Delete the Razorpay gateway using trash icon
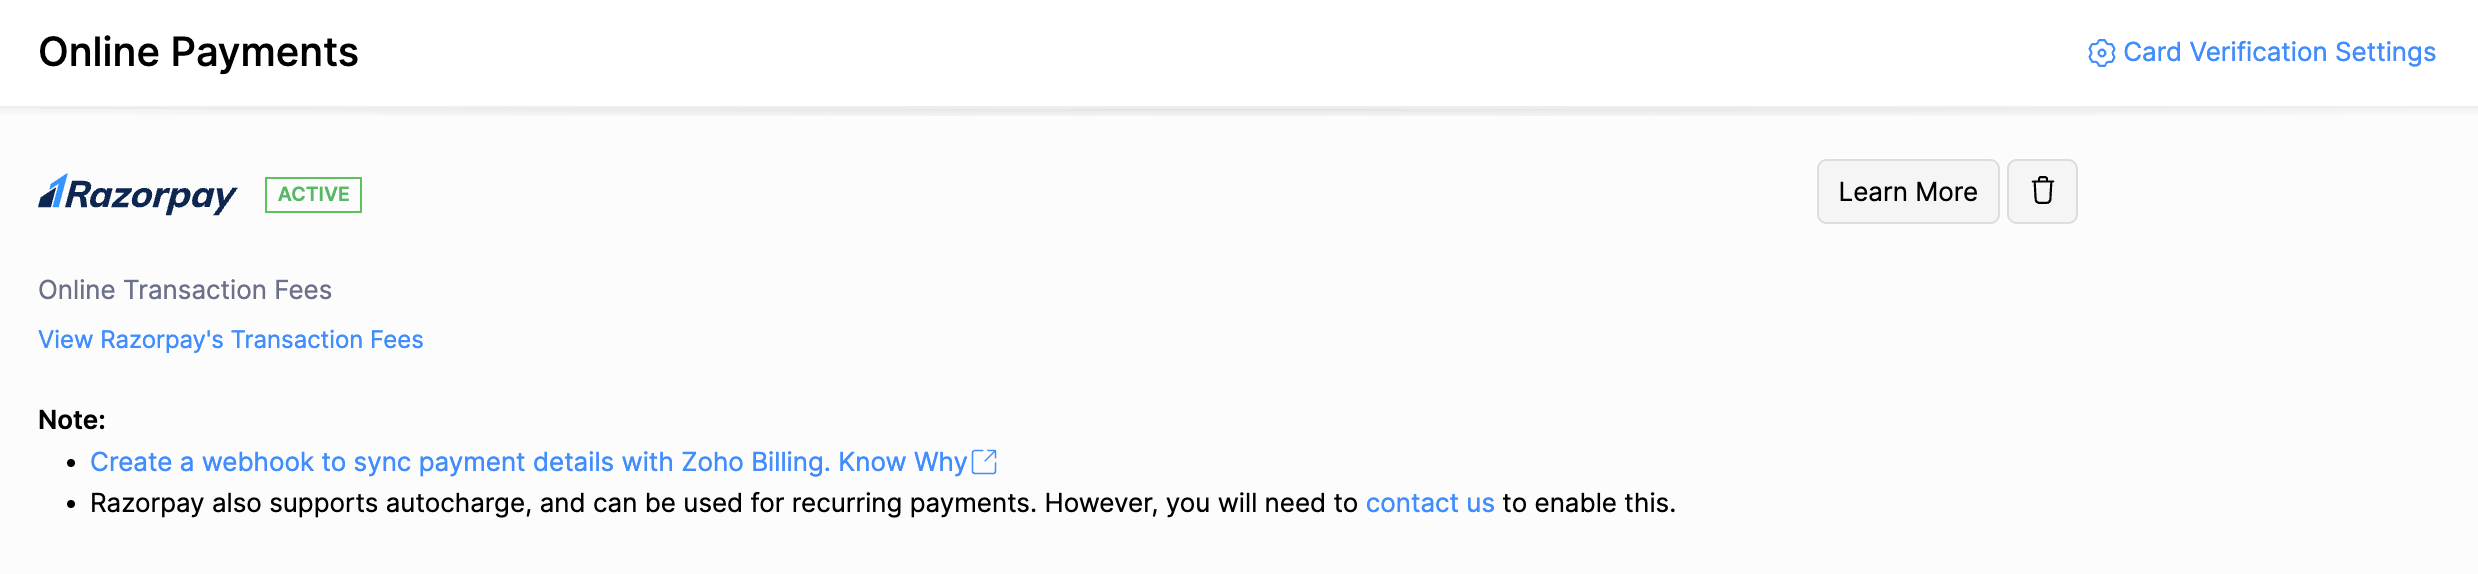This screenshot has height=574, width=2478. (2042, 191)
